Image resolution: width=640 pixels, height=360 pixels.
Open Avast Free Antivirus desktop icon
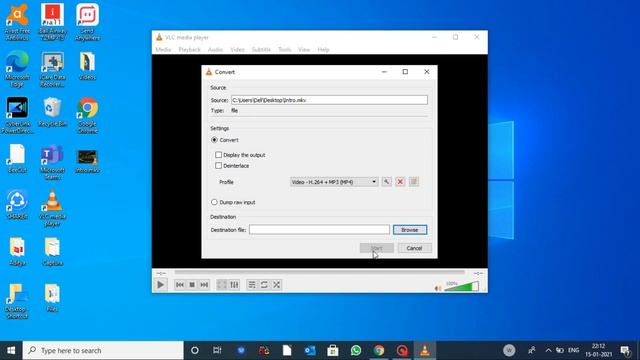[x=17, y=22]
